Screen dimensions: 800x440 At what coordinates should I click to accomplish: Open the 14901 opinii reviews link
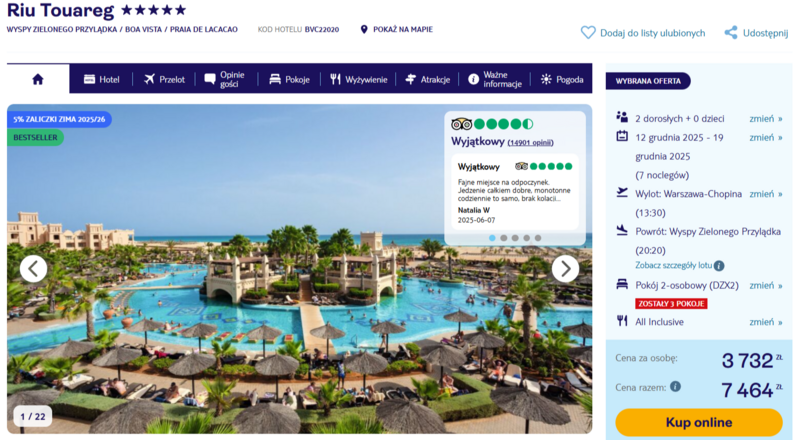coord(530,142)
